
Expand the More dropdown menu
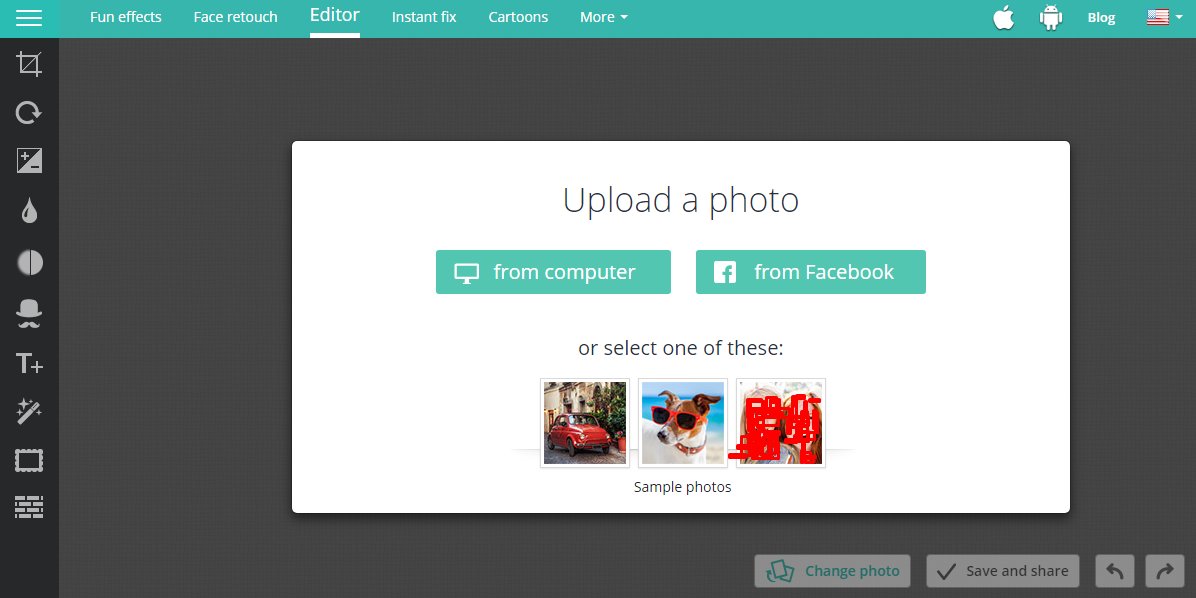[x=603, y=18]
